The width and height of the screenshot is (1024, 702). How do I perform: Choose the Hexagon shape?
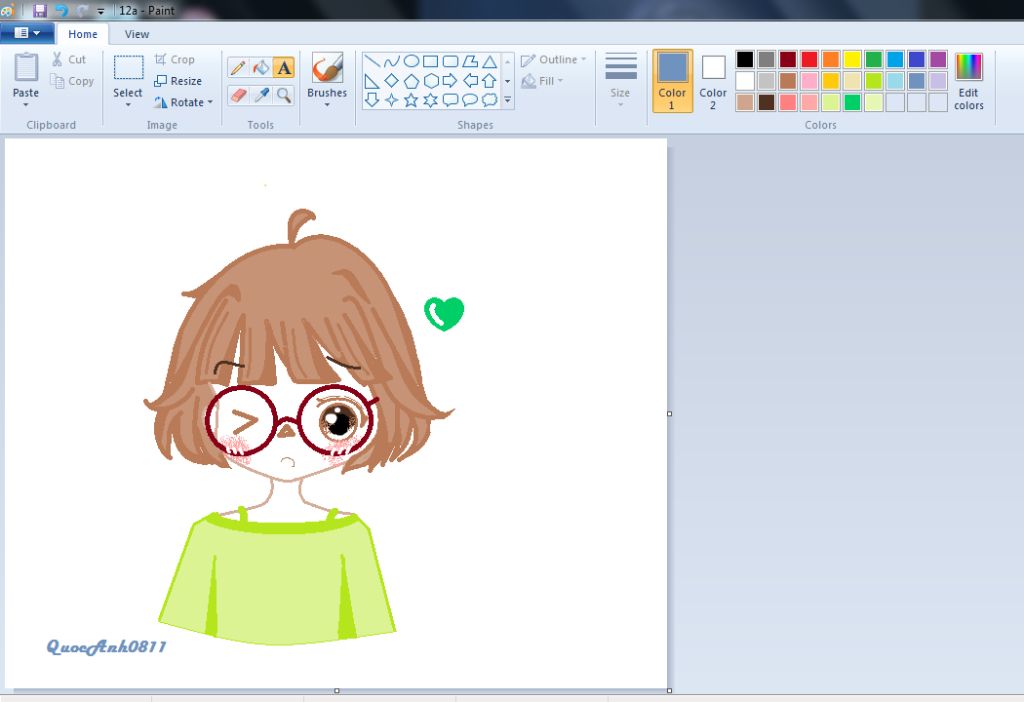pos(430,81)
